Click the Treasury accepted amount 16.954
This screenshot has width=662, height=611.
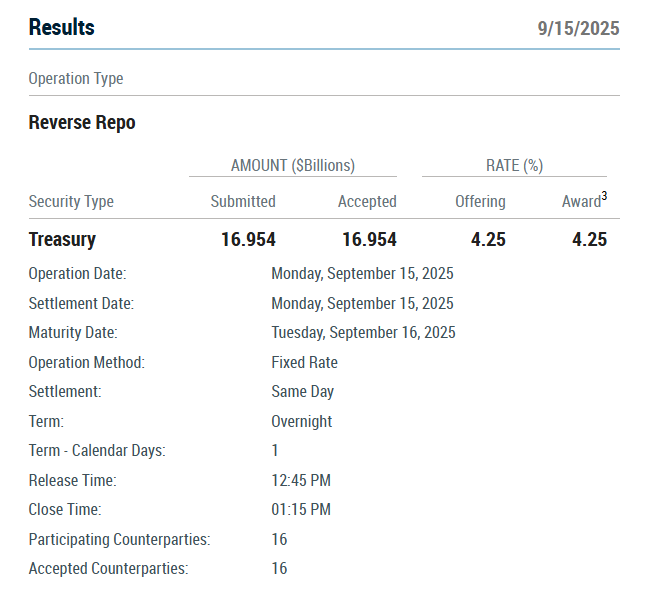click(369, 240)
